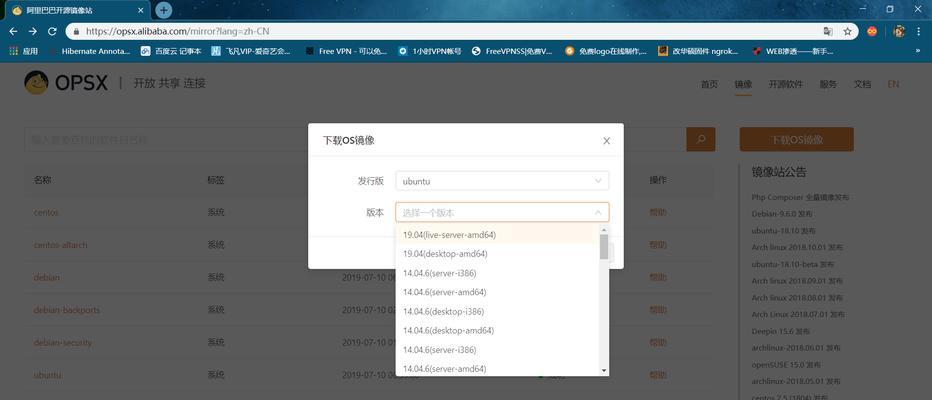Open 1小时VPN帐号 bookmark
This screenshot has width=932, height=400.
pos(430,51)
